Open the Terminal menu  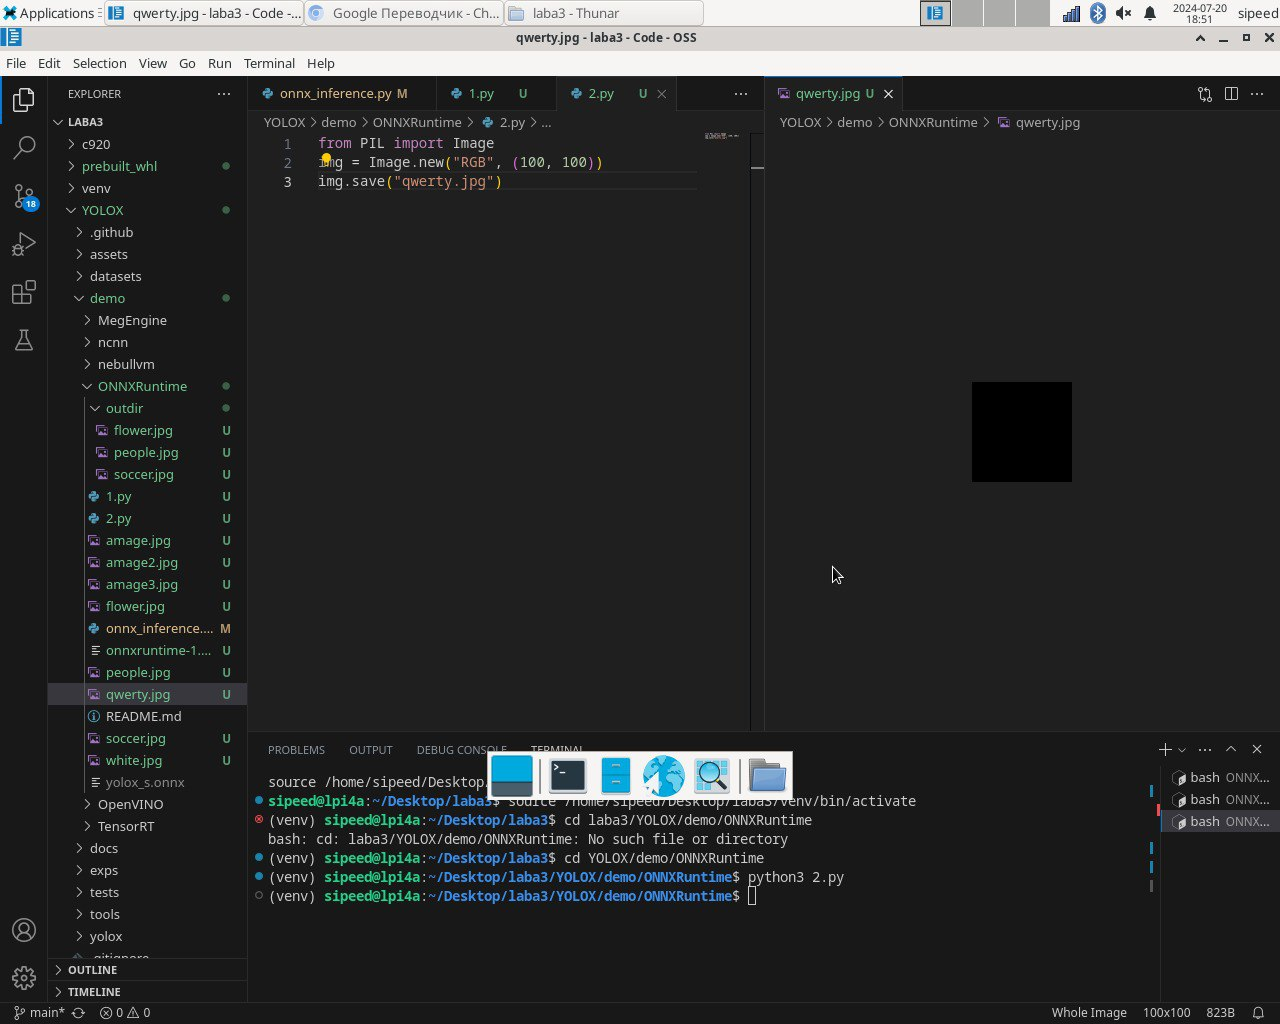click(269, 63)
